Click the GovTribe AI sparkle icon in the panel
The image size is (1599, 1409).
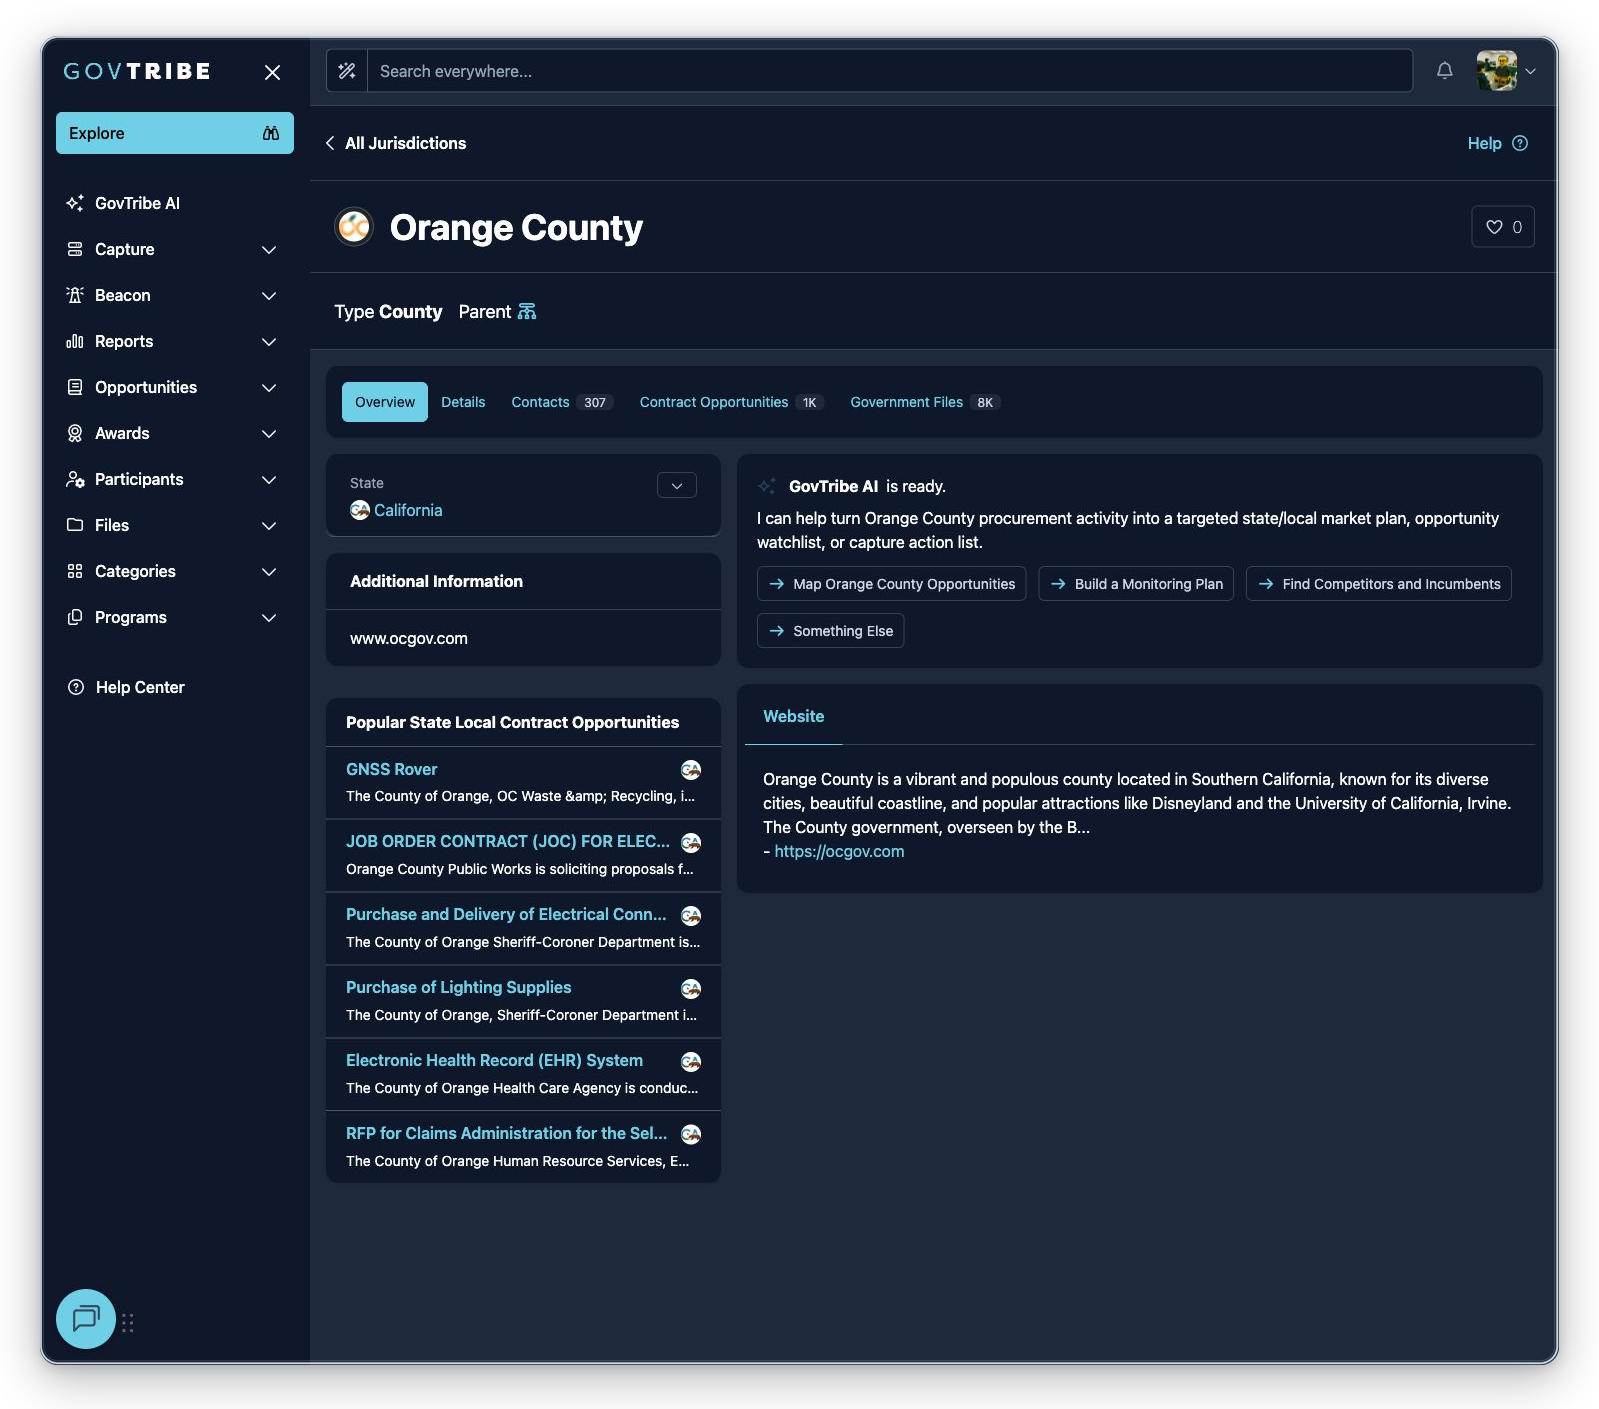click(767, 486)
